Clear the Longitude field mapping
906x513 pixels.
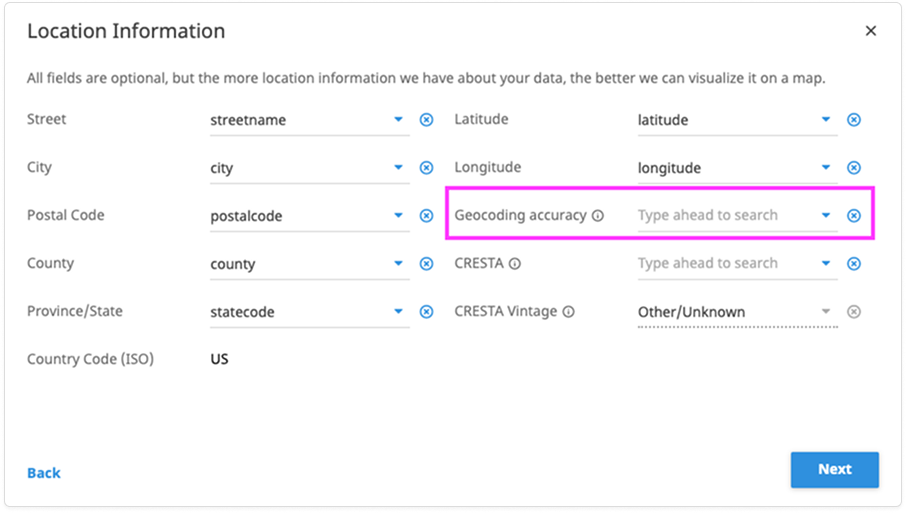[854, 168]
